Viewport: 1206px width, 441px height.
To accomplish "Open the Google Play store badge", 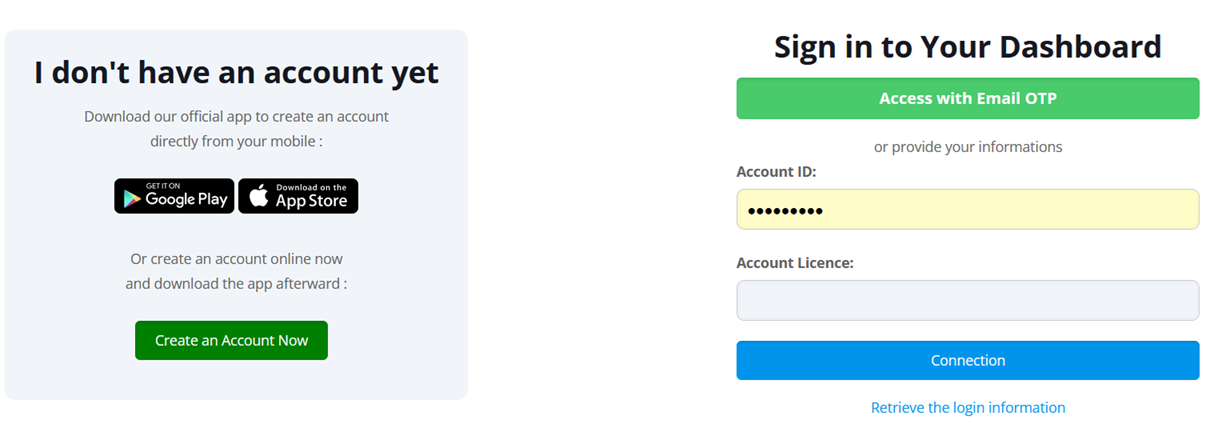I will coord(174,196).
